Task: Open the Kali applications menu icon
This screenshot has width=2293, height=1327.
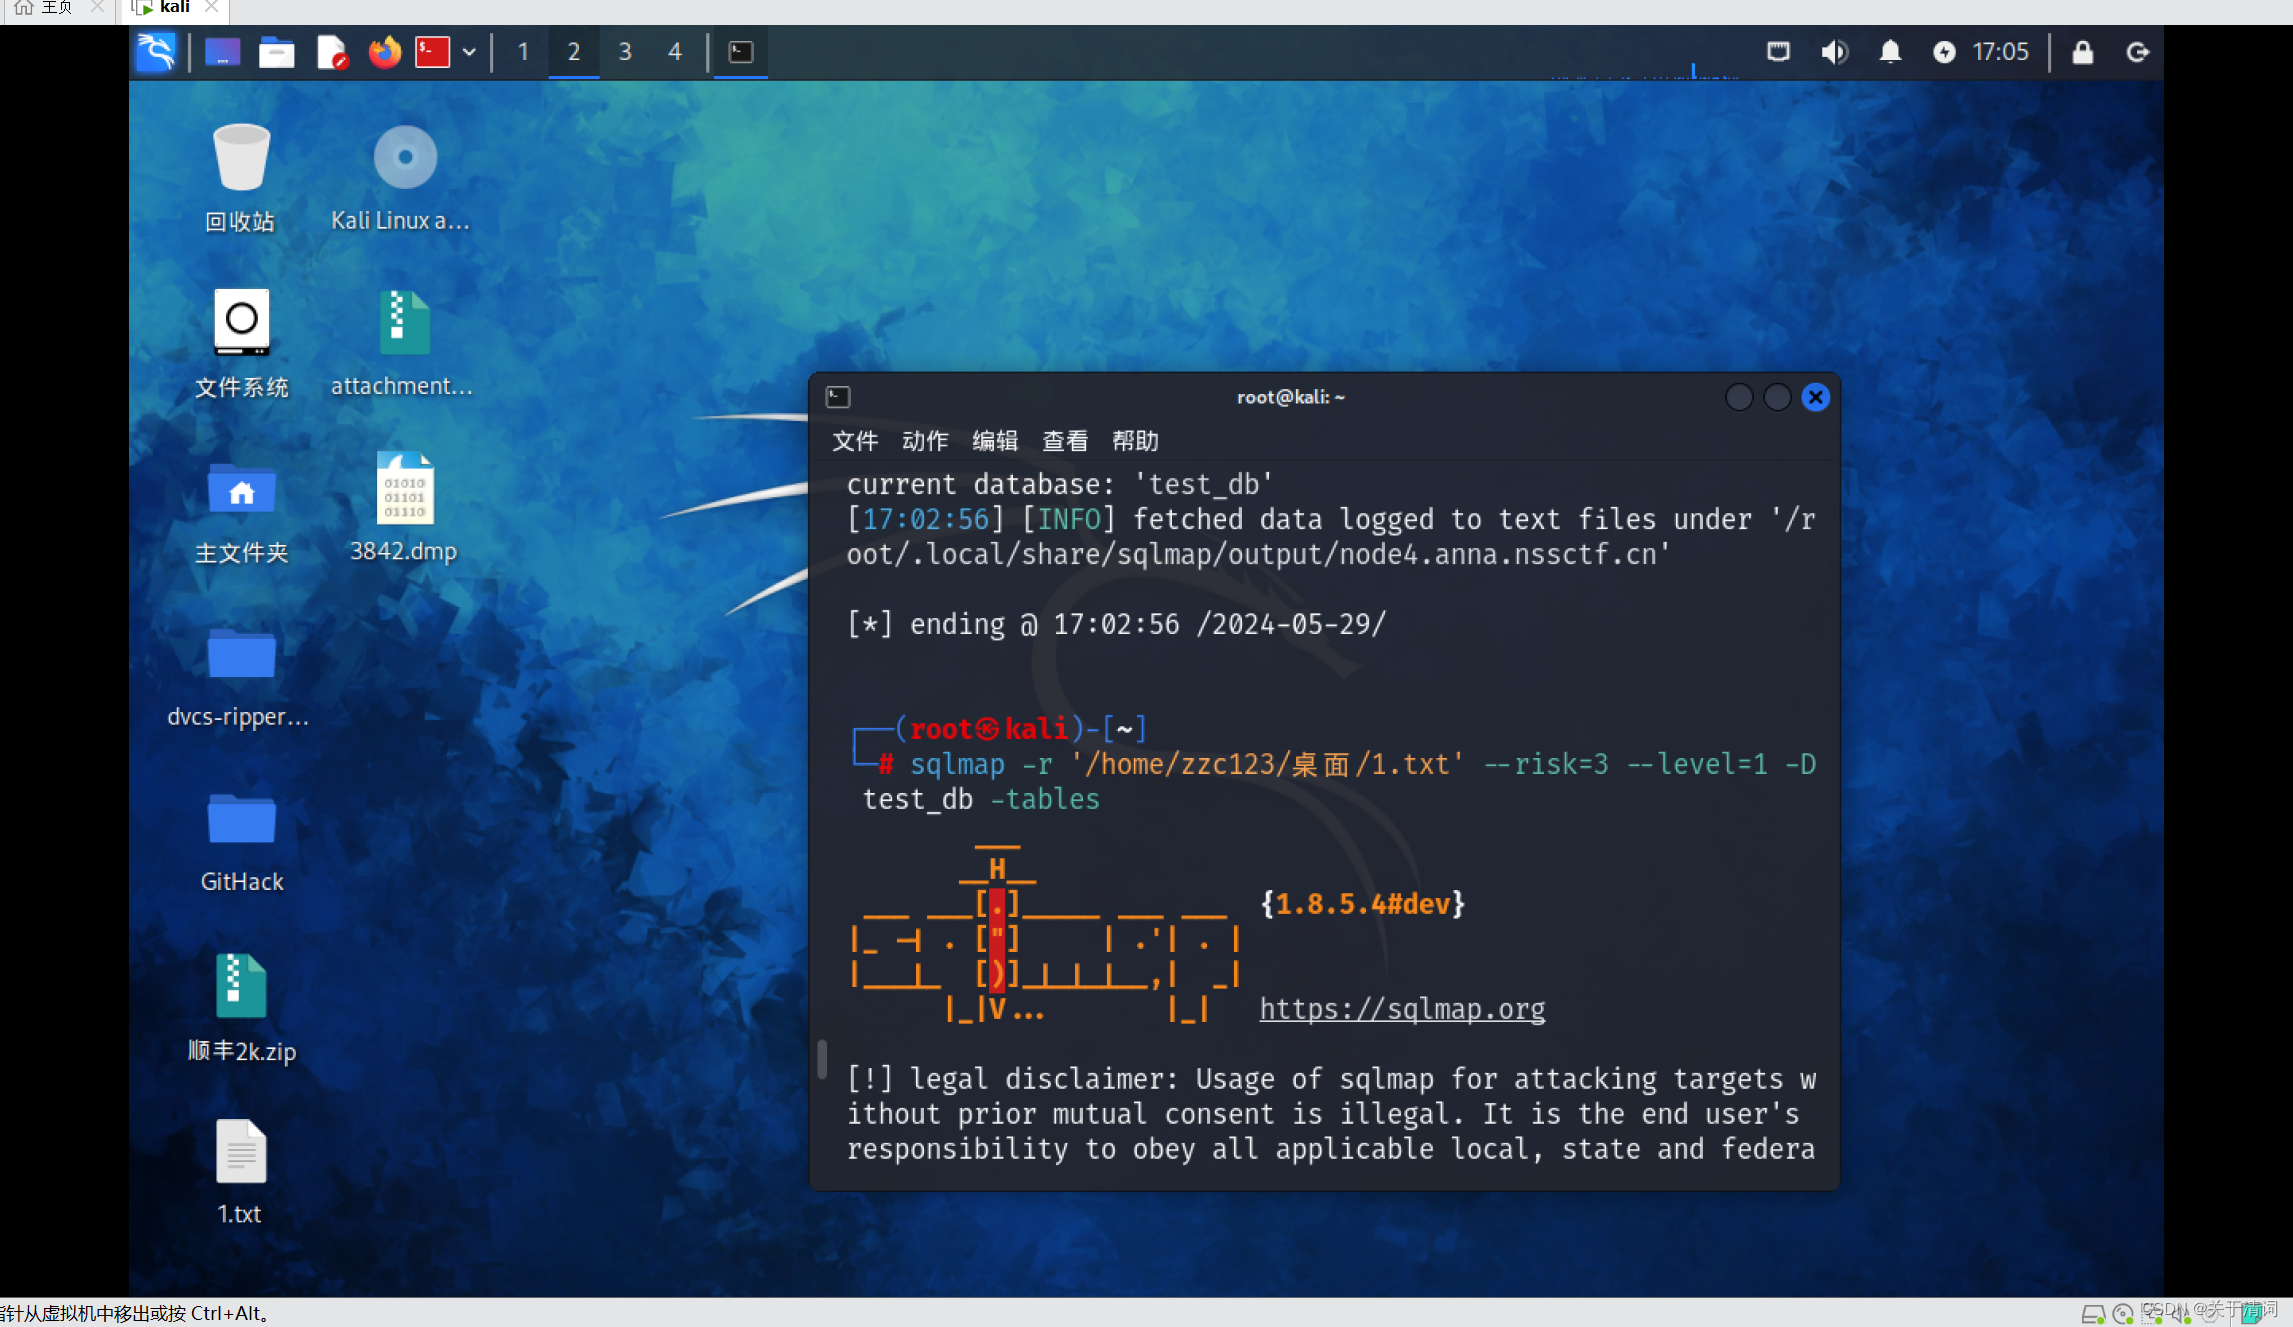Action: pyautogui.click(x=156, y=52)
